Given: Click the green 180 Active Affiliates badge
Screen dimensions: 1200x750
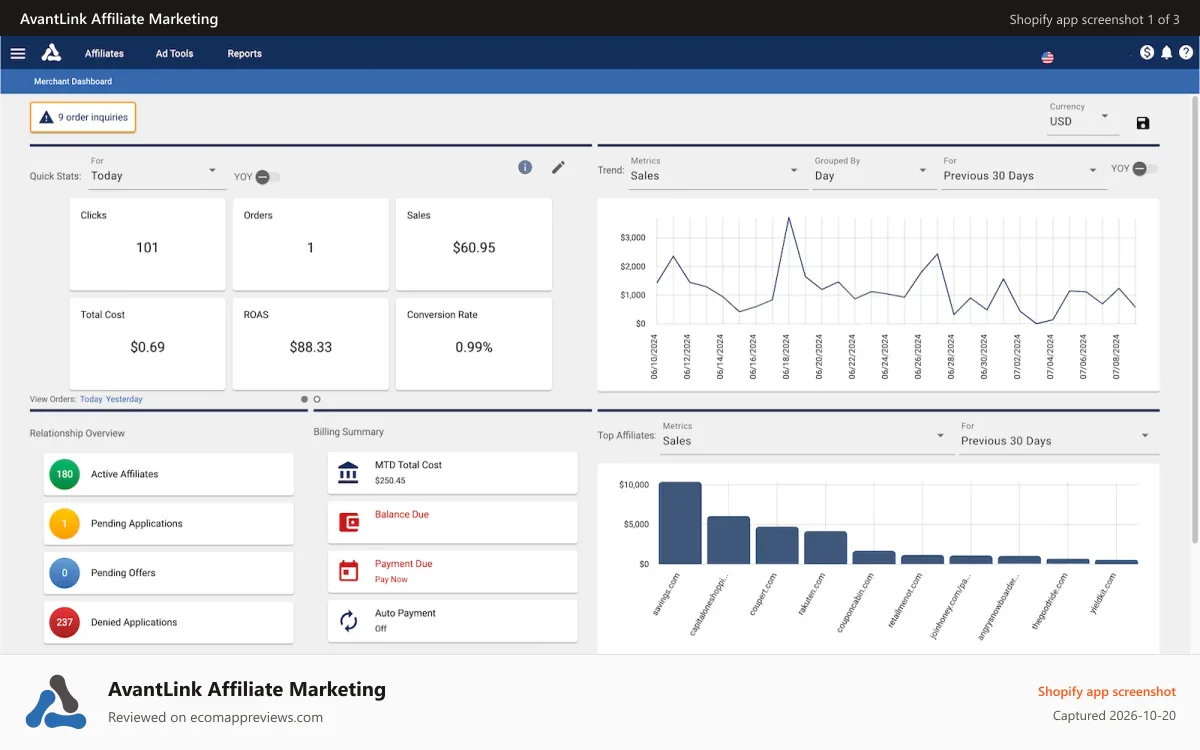Looking at the screenshot, I should tap(64, 474).
